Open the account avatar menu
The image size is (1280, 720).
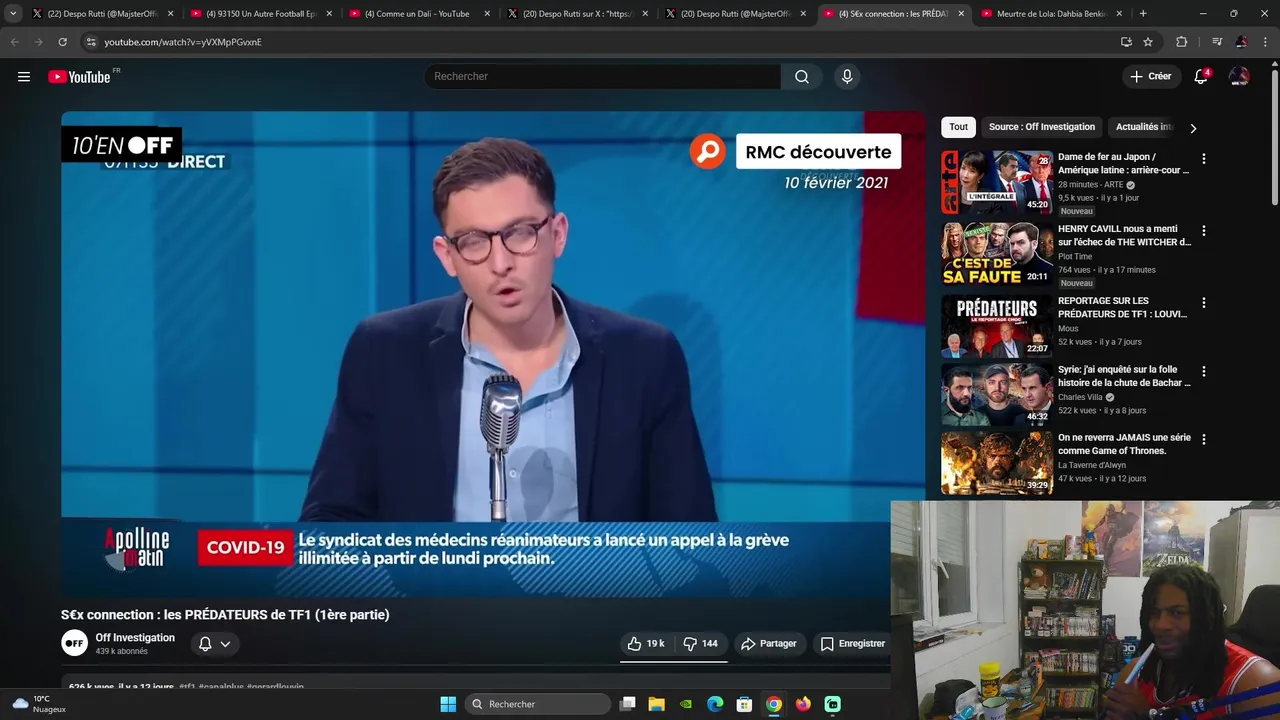1239,77
